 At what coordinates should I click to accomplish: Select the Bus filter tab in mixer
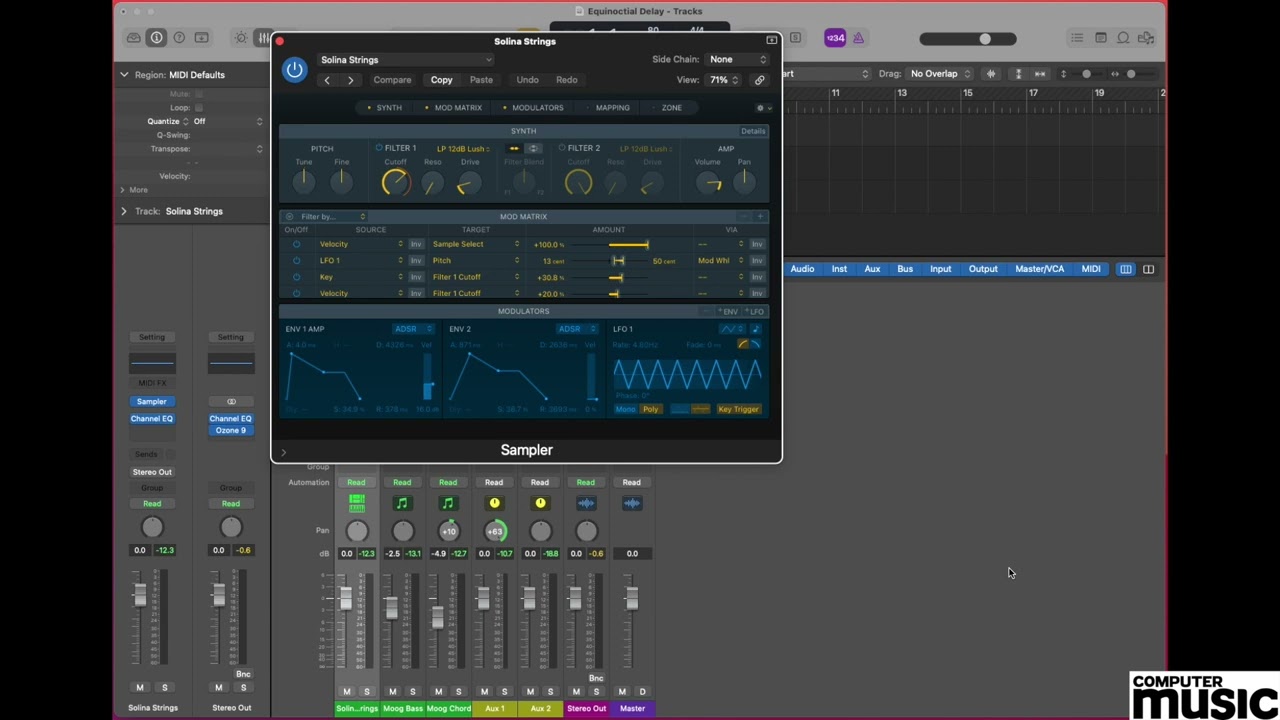[x=905, y=269]
